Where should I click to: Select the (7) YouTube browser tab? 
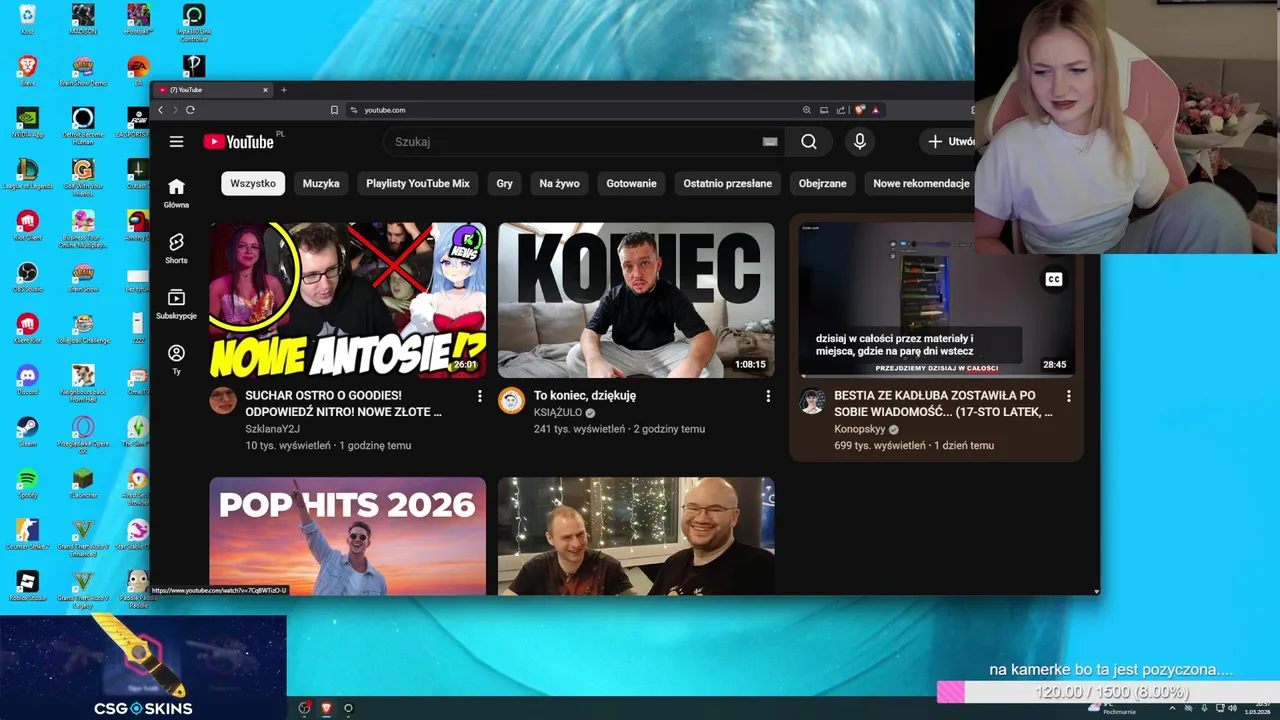click(213, 90)
